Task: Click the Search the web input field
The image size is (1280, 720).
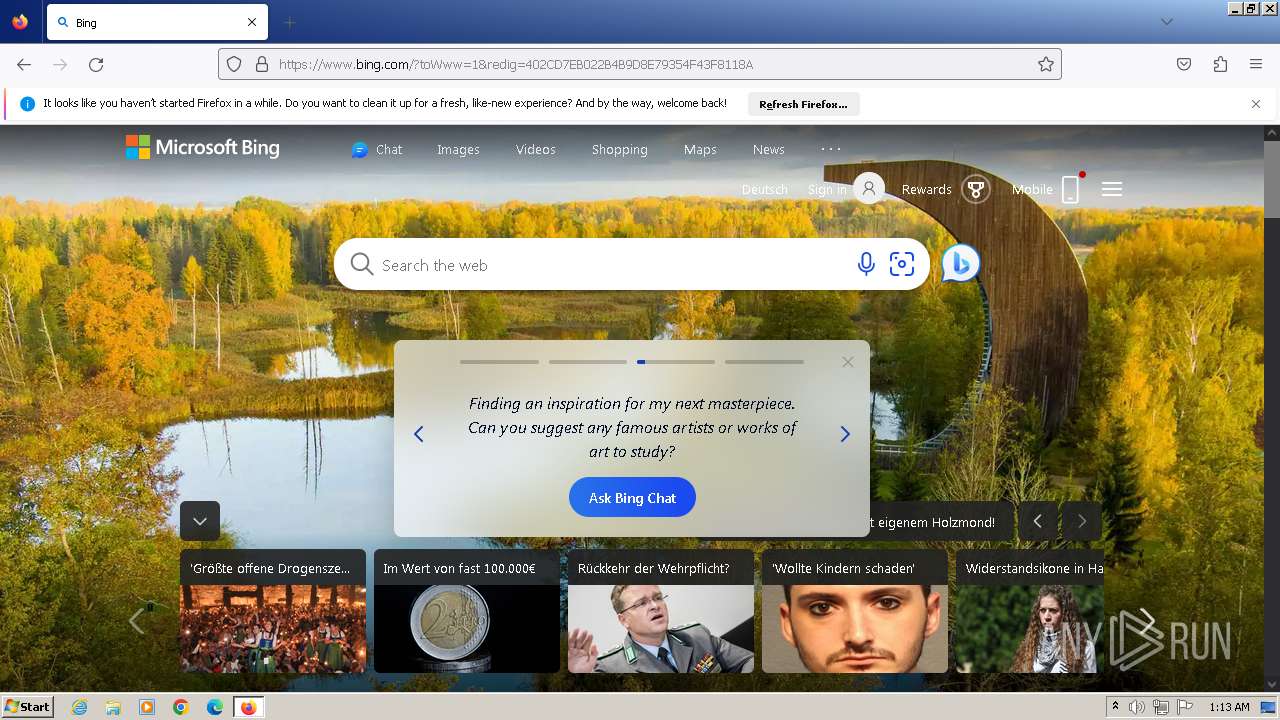Action: point(610,265)
